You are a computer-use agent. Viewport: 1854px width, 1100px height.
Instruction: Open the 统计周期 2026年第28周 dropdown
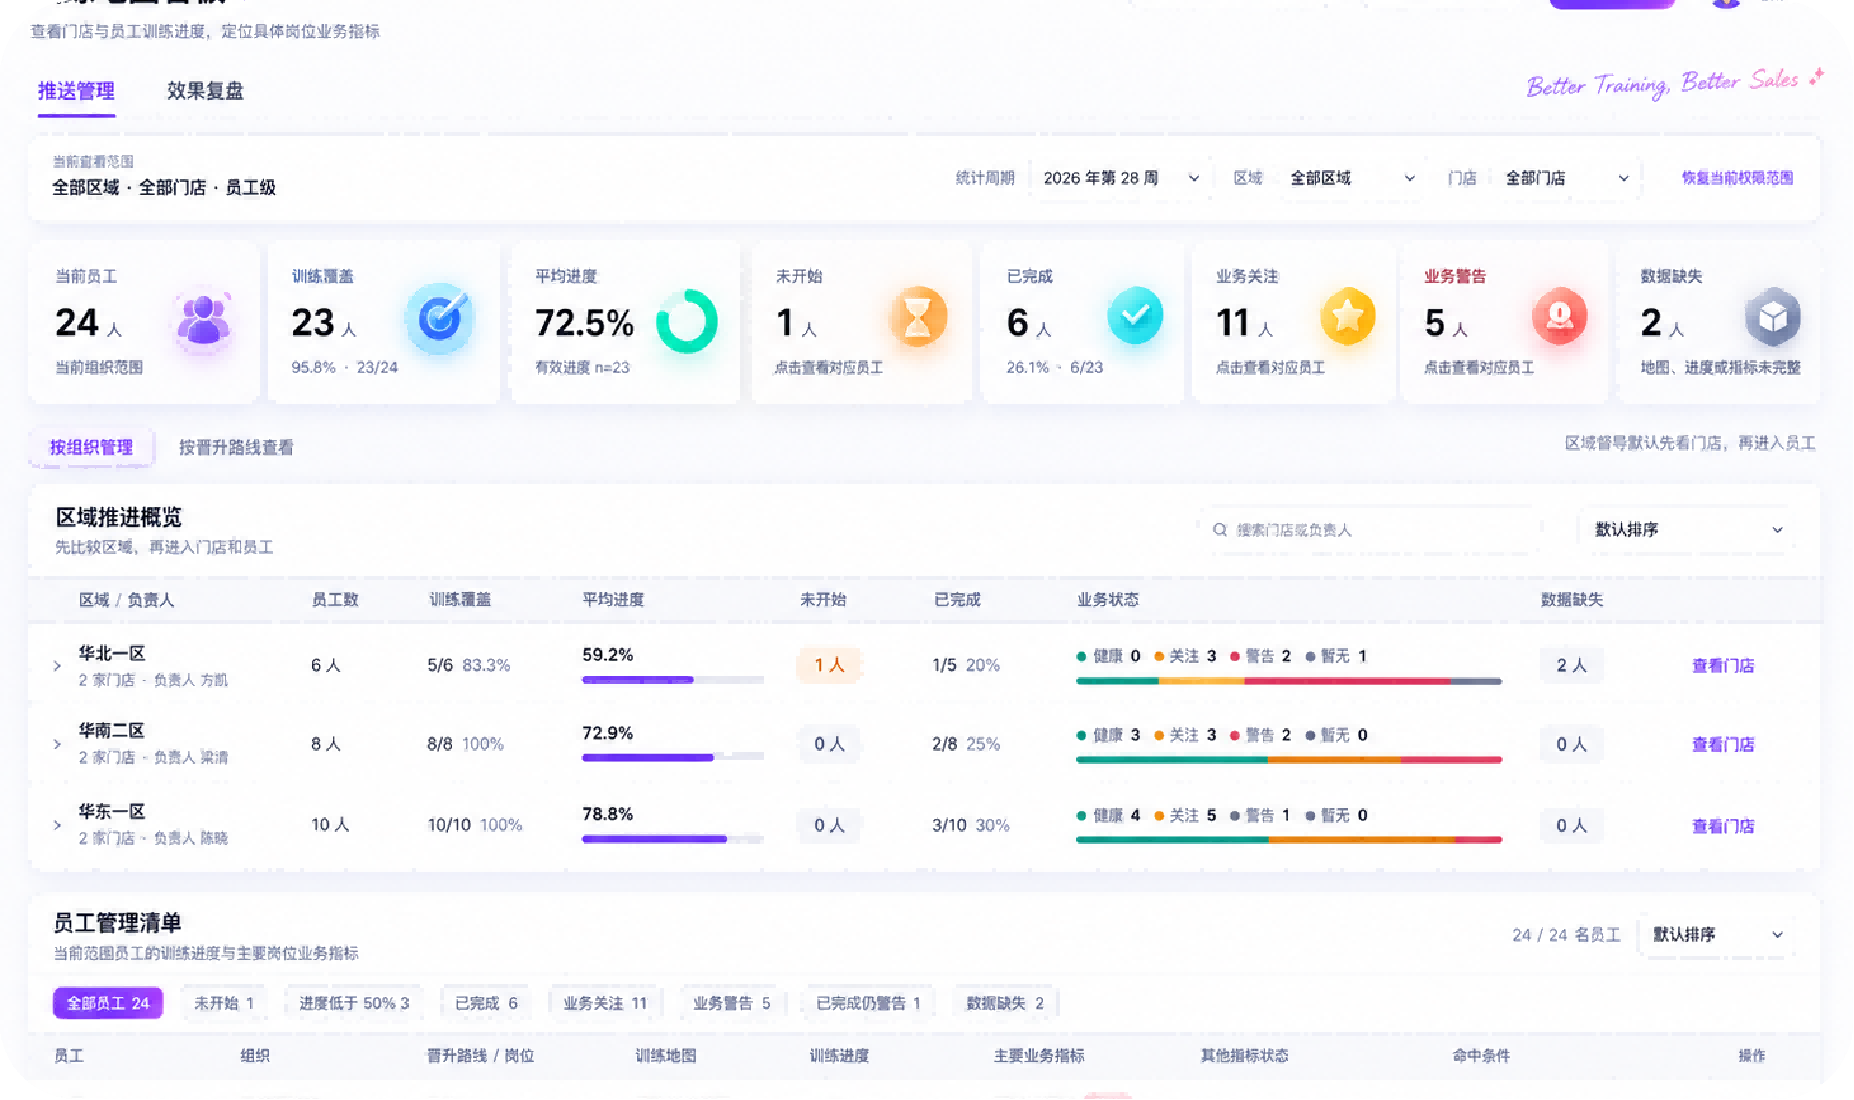tap(1120, 178)
